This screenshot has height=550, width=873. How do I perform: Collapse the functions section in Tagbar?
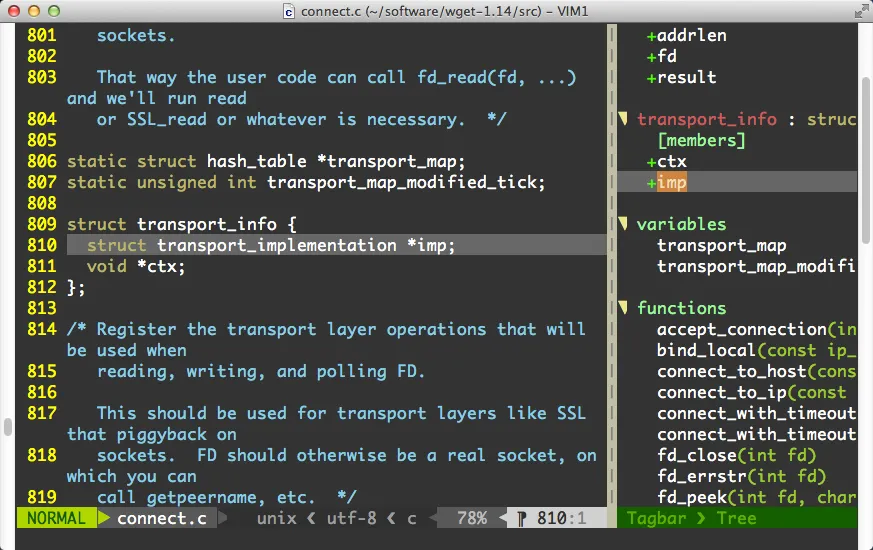pyautogui.click(x=622, y=309)
